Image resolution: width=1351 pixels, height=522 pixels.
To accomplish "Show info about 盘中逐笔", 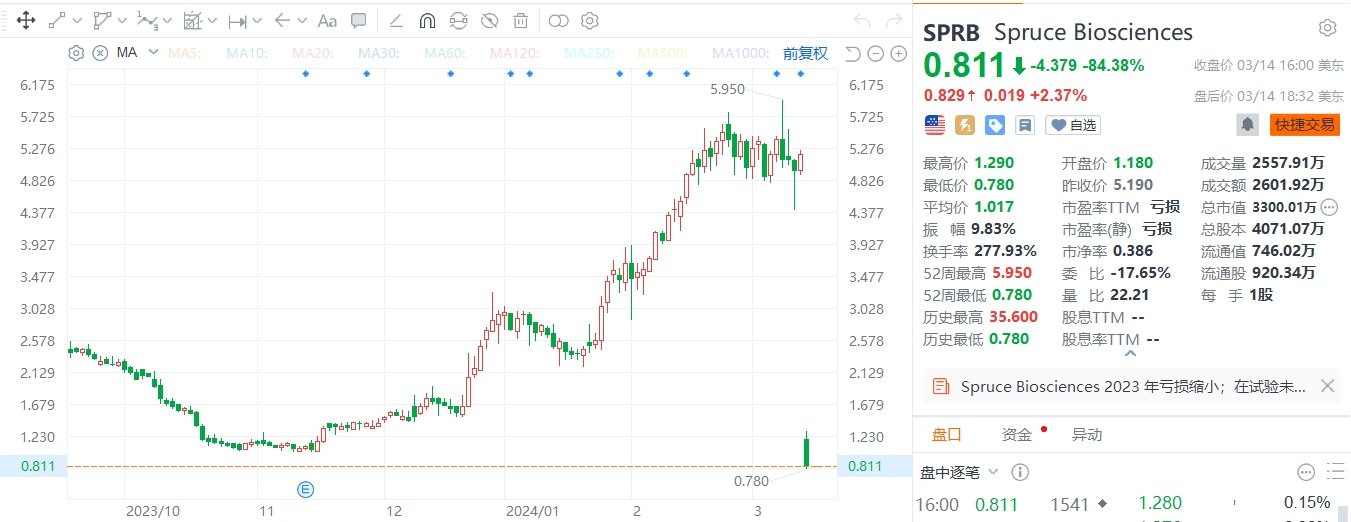I will (x=1020, y=472).
